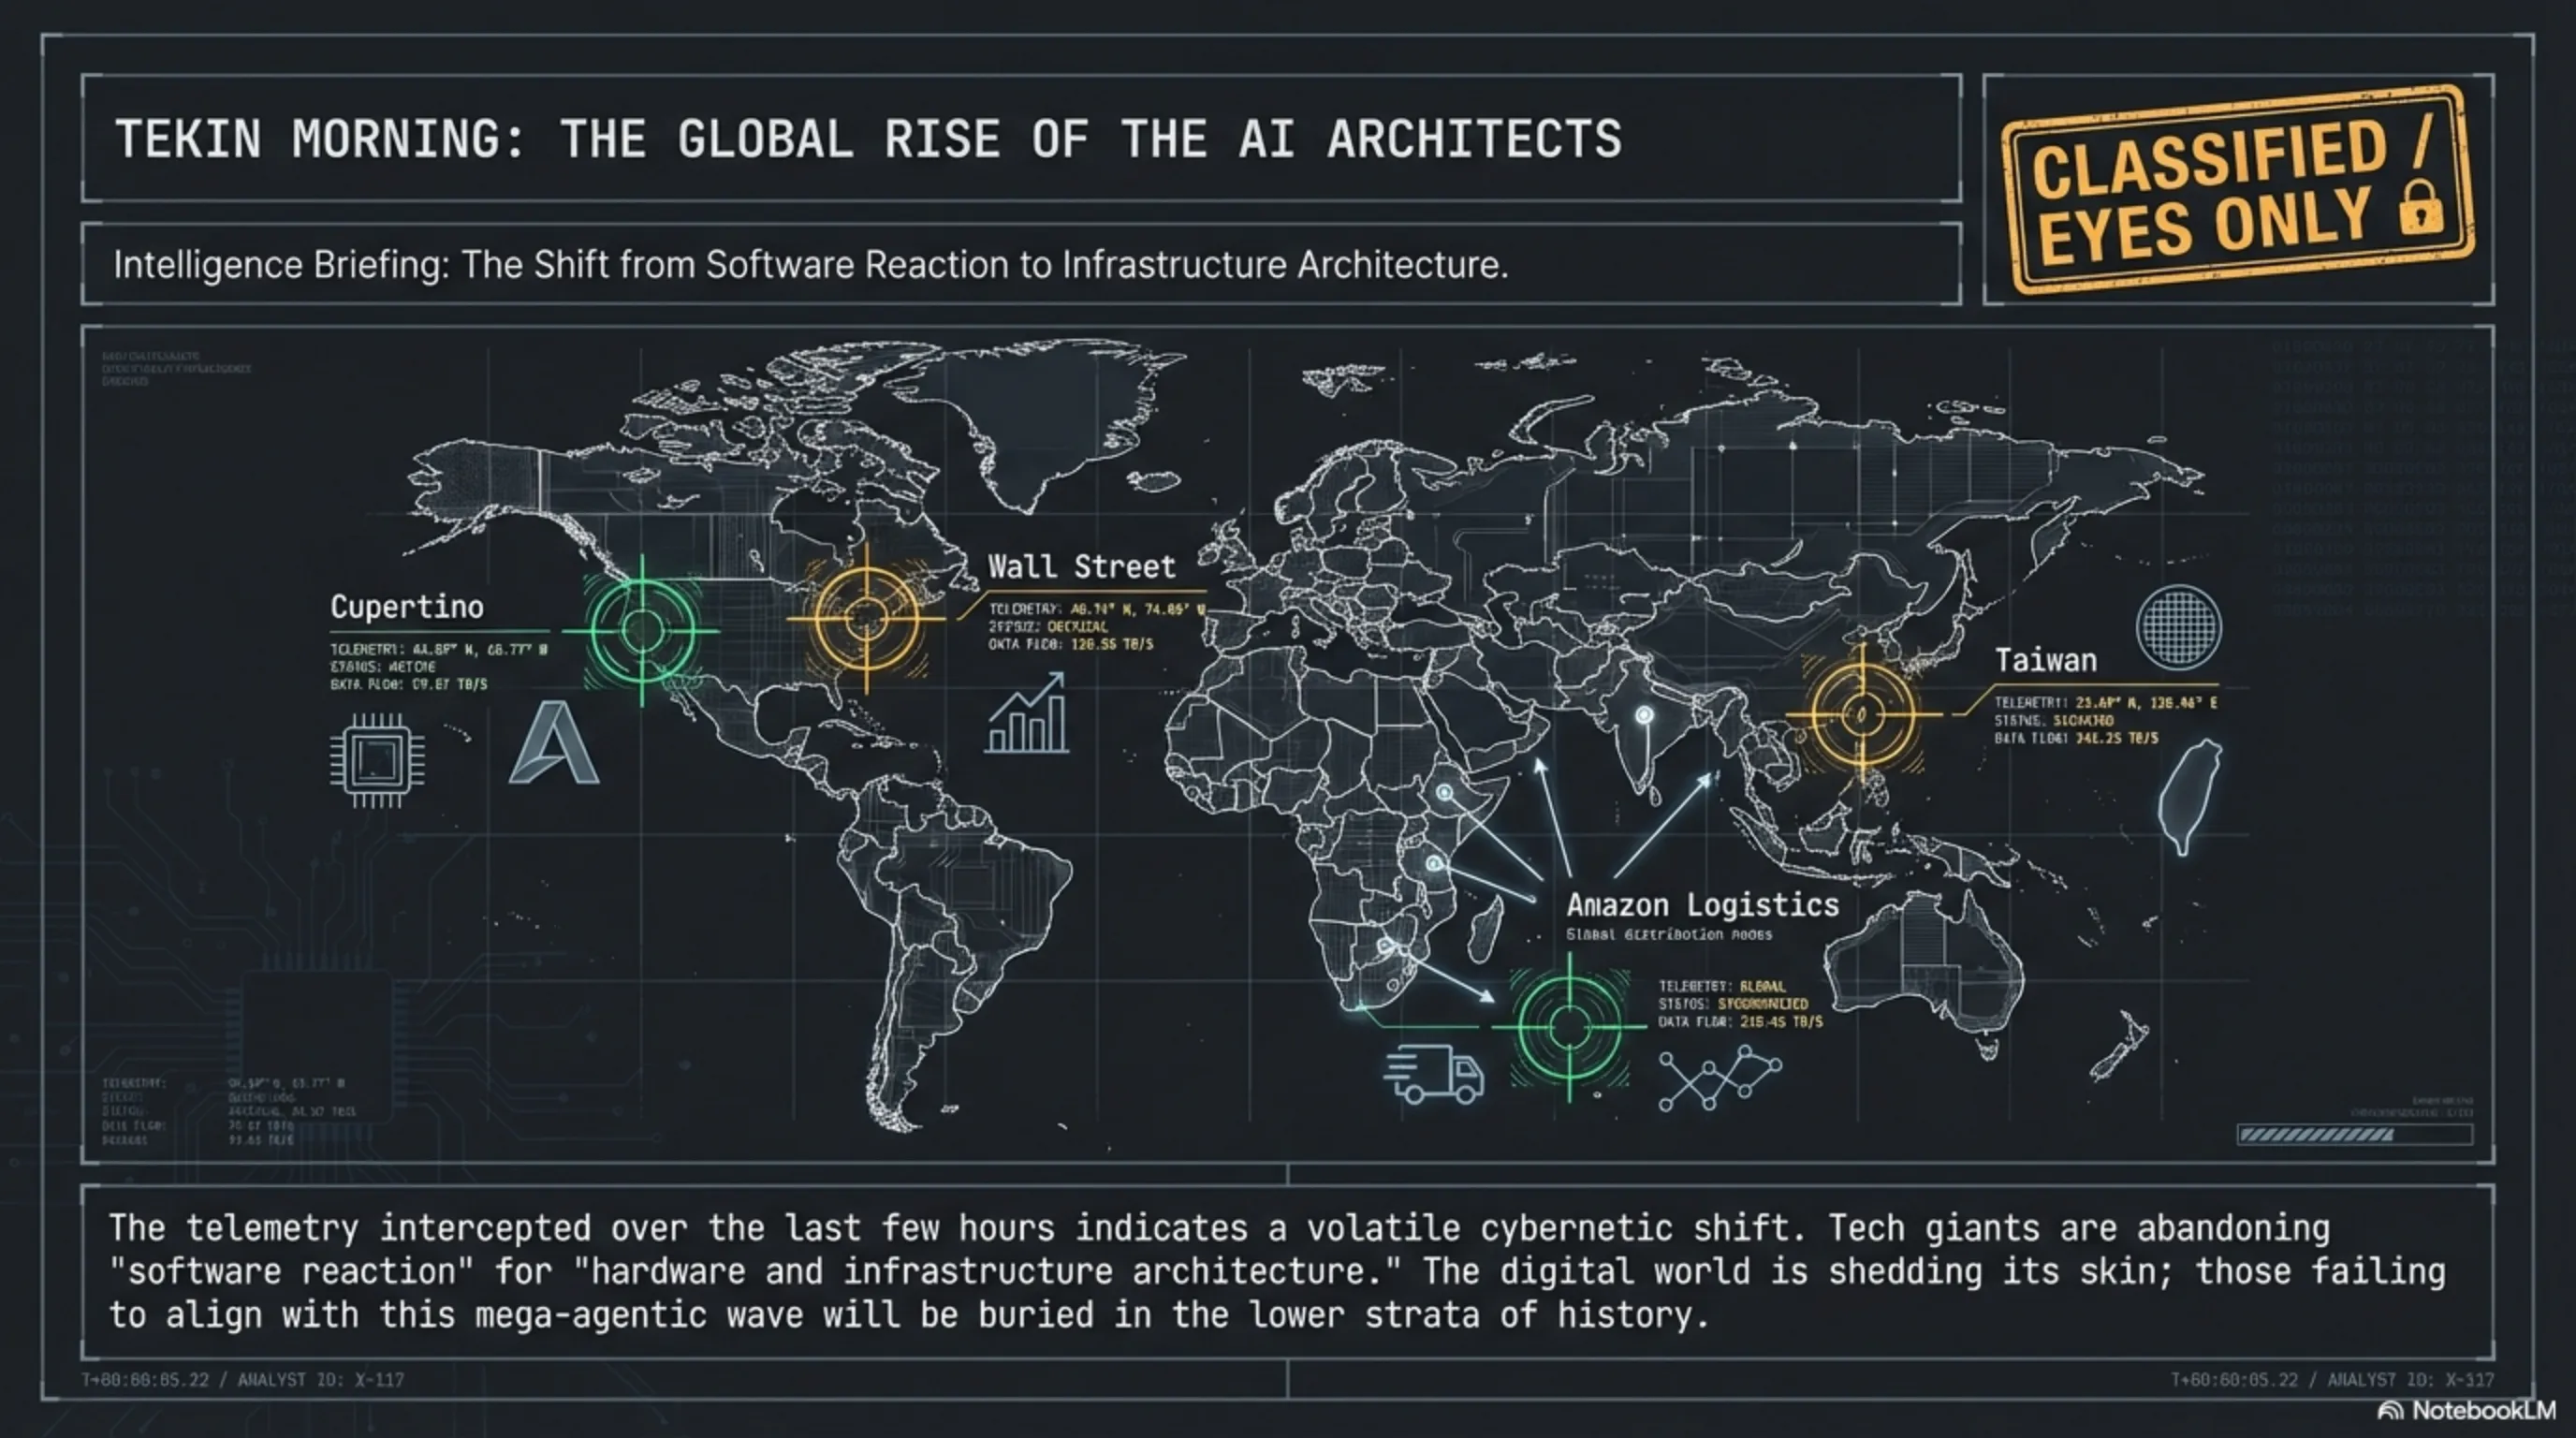This screenshot has height=1438, width=2576.
Task: Click the NotebookLM watermark logo
Action: click(x=2465, y=1410)
